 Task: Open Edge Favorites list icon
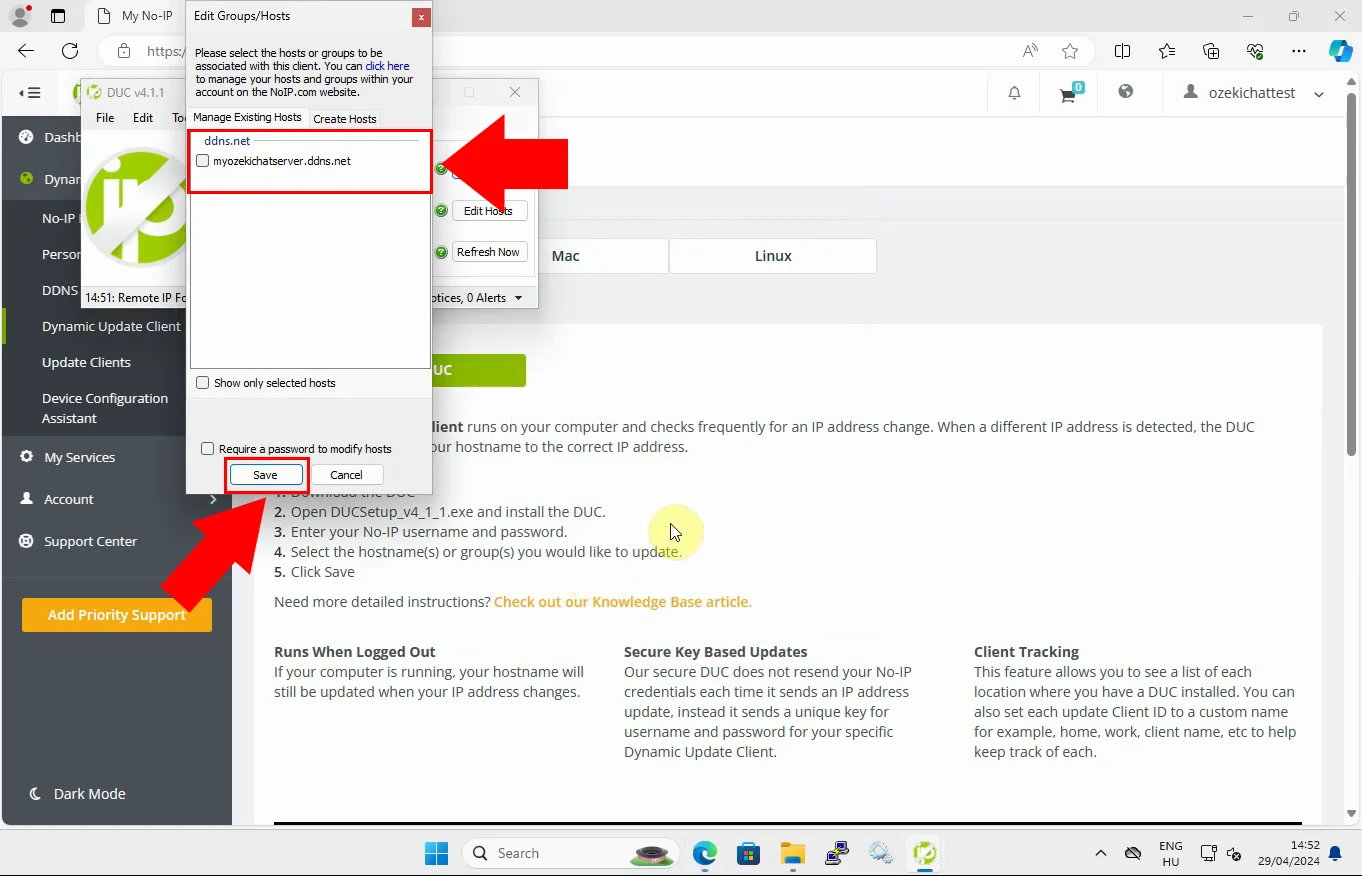tap(1167, 51)
